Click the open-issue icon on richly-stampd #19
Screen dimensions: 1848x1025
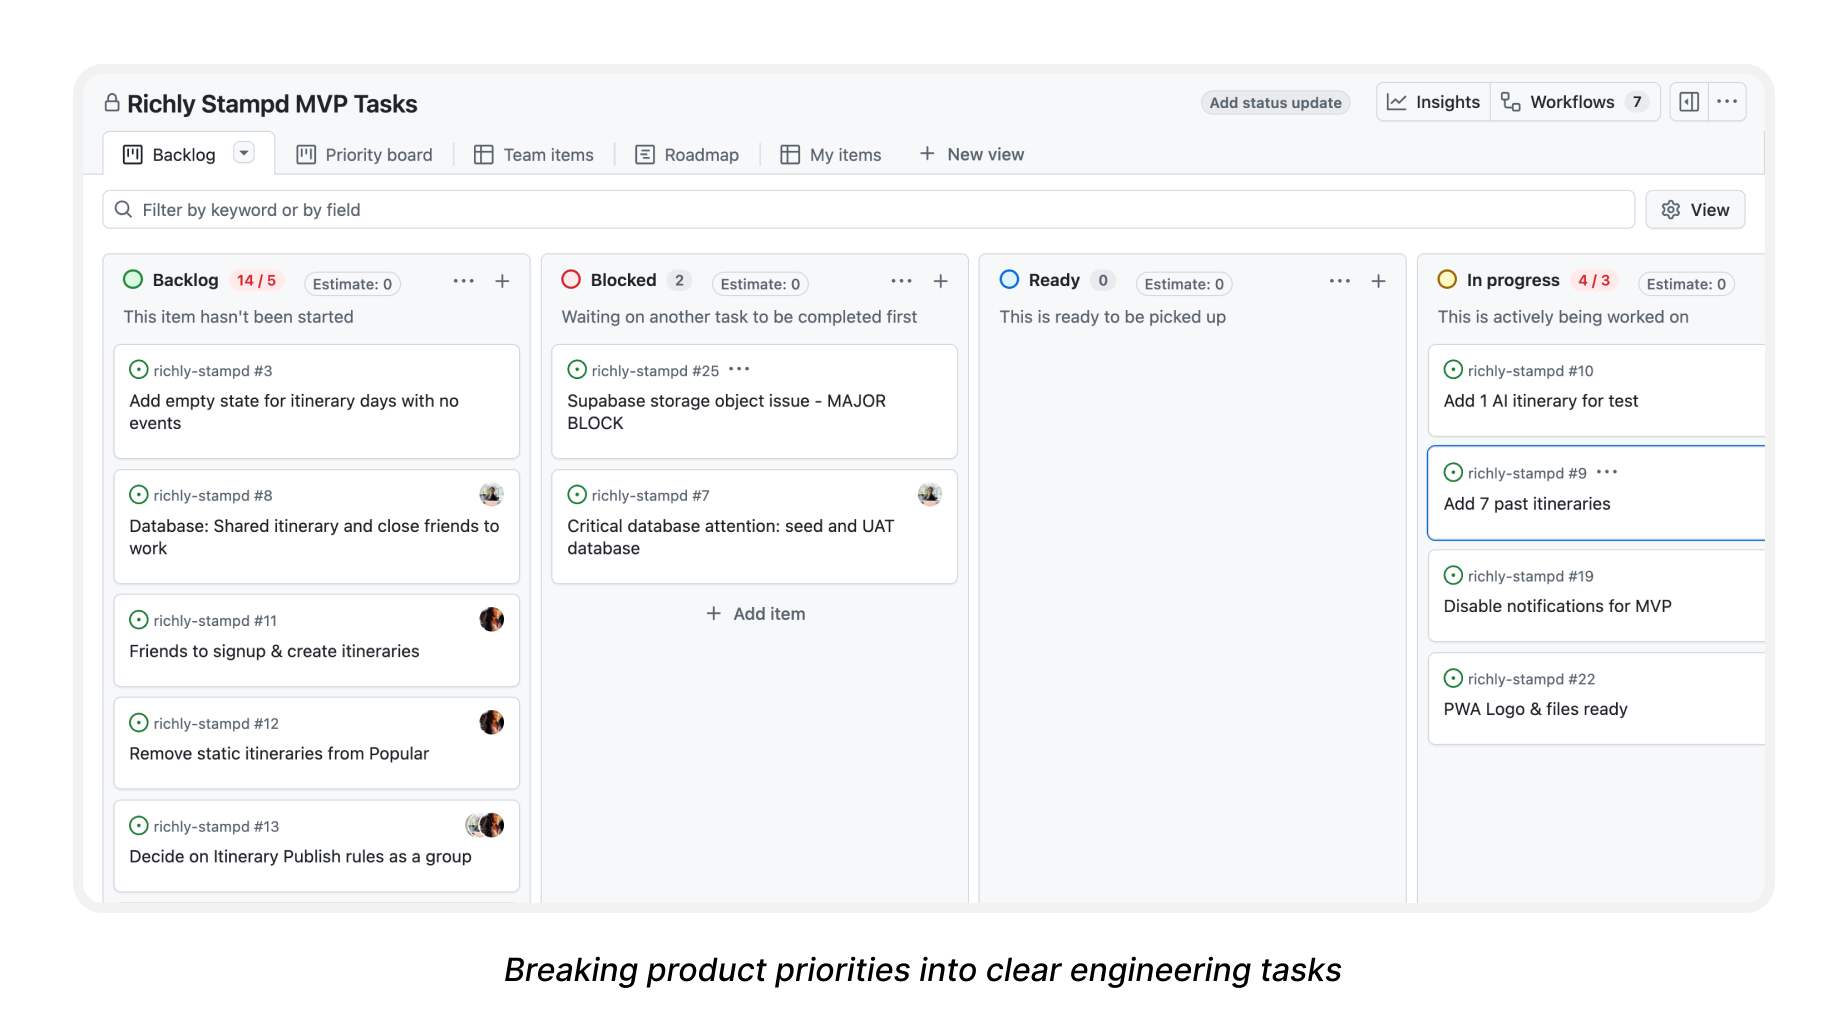click(x=1453, y=575)
